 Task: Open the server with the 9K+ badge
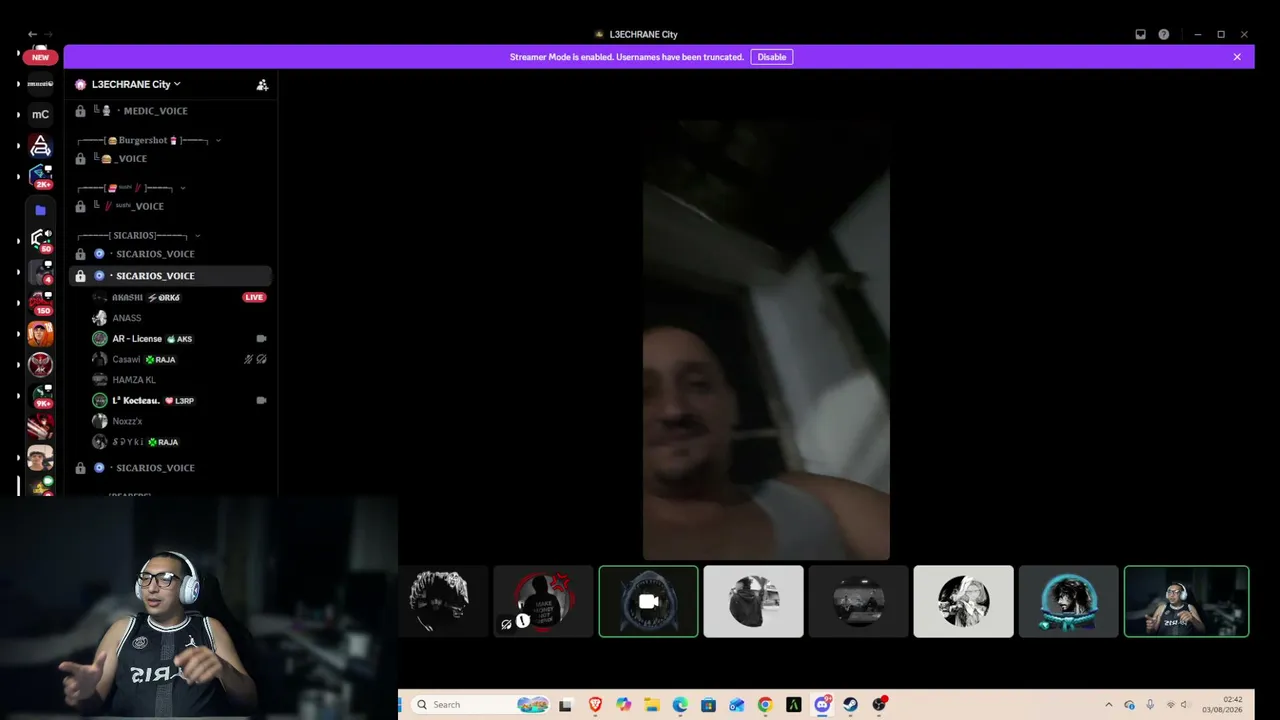click(40, 396)
